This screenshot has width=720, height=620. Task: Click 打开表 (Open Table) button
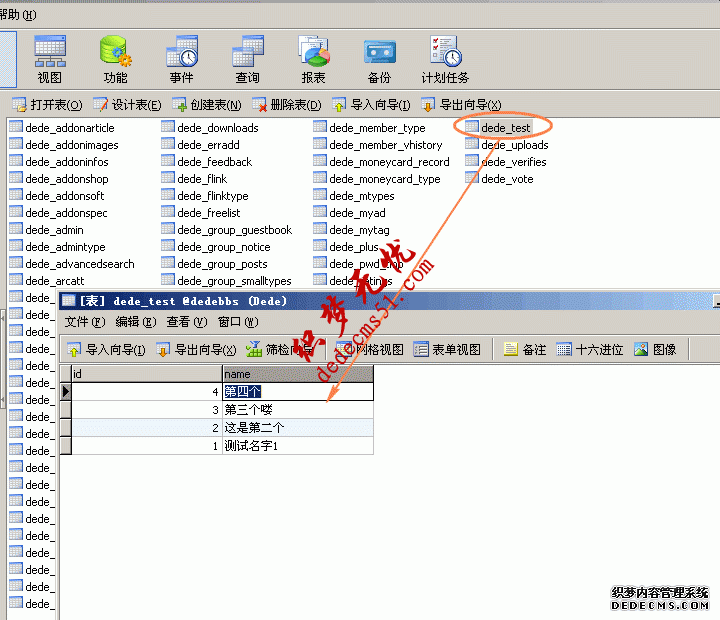click(47, 104)
